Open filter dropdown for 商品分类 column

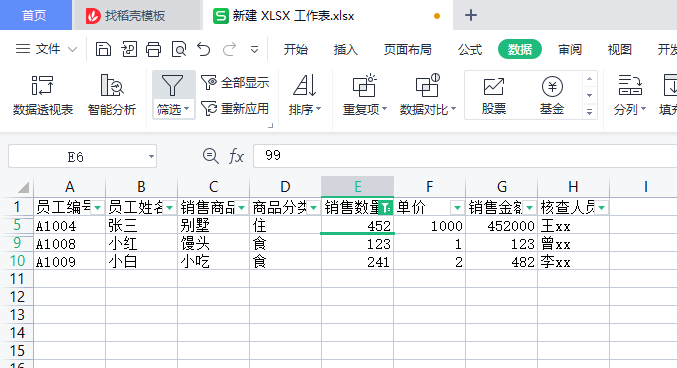[313, 208]
